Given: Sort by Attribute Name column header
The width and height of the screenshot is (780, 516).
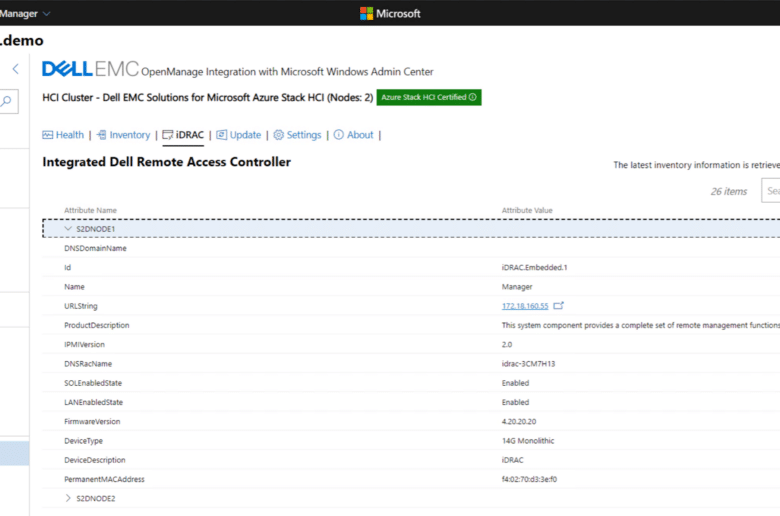Looking at the screenshot, I should 90,210.
